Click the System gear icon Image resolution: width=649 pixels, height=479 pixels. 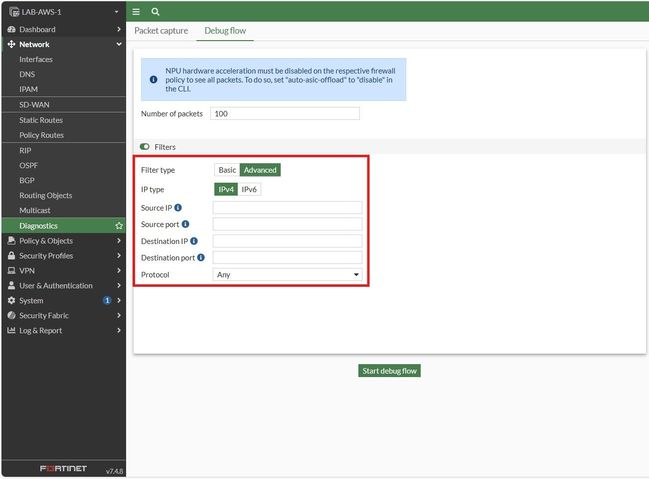(12, 300)
